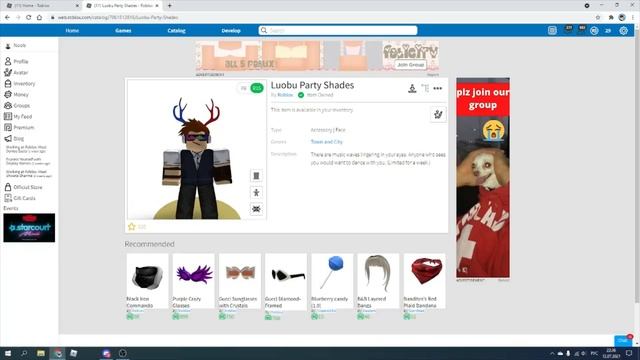Switch avatar preview toggle to R6
This screenshot has width=640, height=360.
(244, 88)
